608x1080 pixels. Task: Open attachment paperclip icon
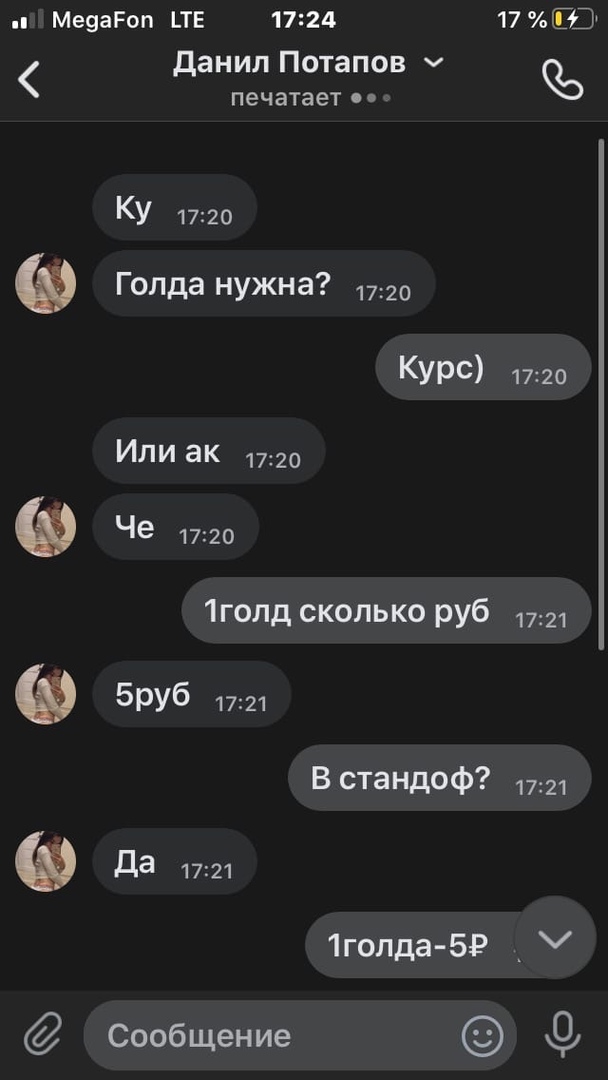(43, 1035)
